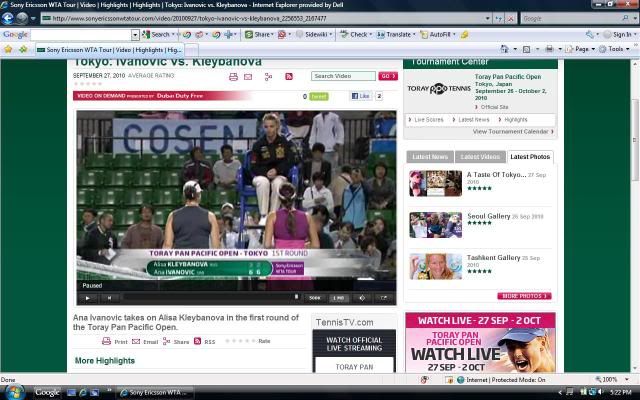The width and height of the screenshot is (640, 400).
Task: Open the IE Tools menu
Action: (x=613, y=49)
